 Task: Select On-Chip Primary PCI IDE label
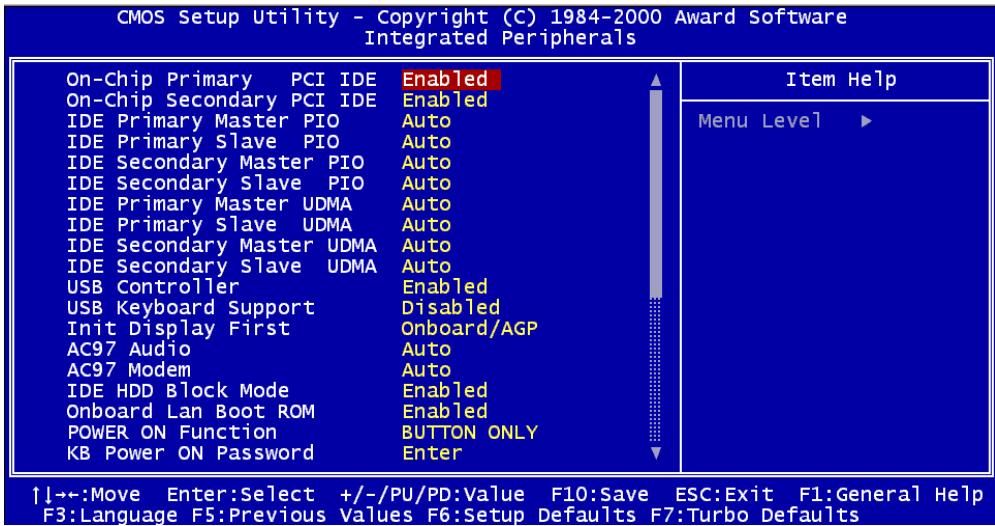[221, 79]
